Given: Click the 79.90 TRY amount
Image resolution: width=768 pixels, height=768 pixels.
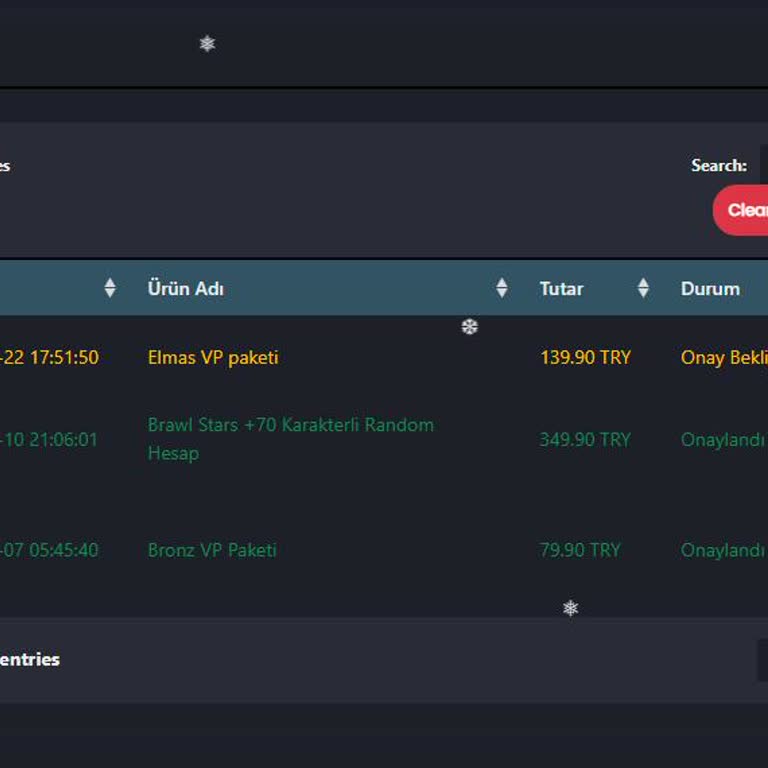Looking at the screenshot, I should (x=580, y=550).
